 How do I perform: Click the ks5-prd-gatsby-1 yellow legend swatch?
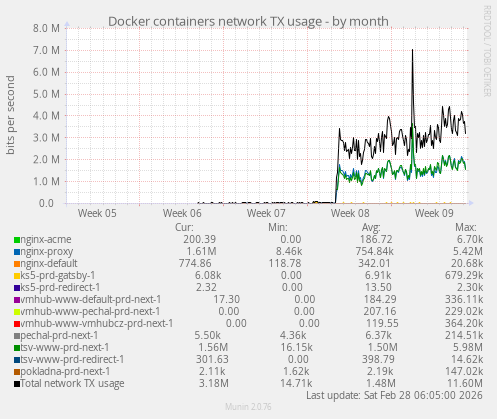(17, 276)
